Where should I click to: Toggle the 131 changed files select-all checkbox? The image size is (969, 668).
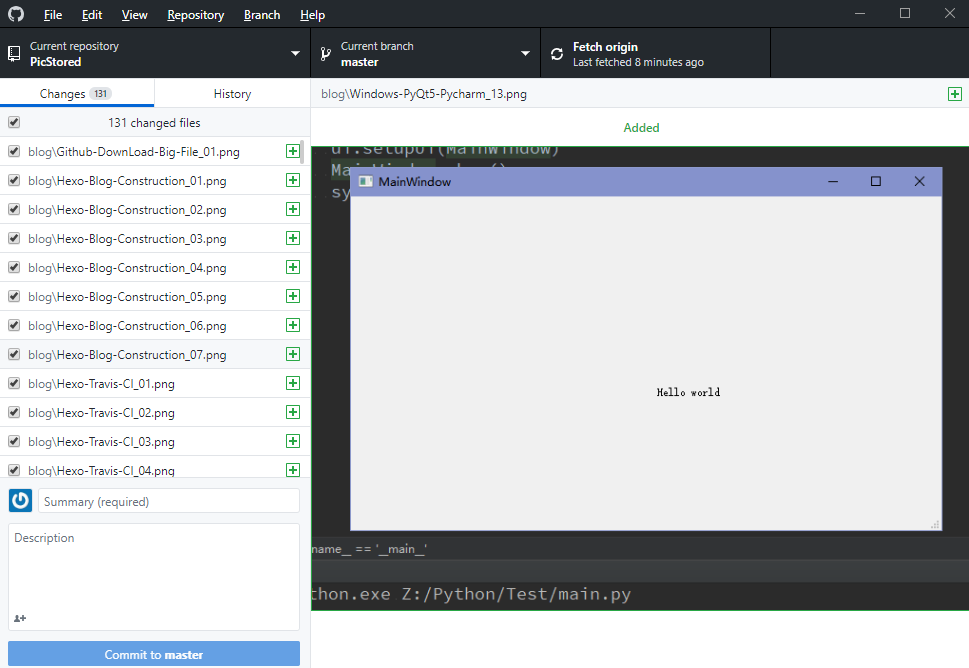click(14, 122)
